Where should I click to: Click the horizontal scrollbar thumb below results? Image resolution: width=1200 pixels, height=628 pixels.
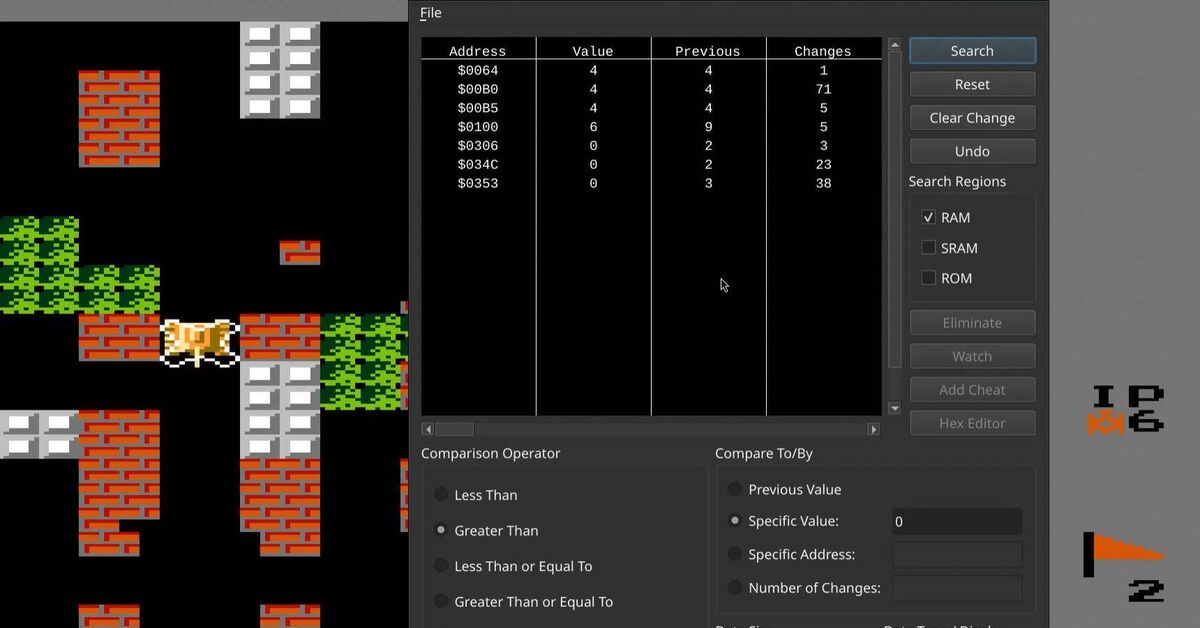pyautogui.click(x=455, y=429)
